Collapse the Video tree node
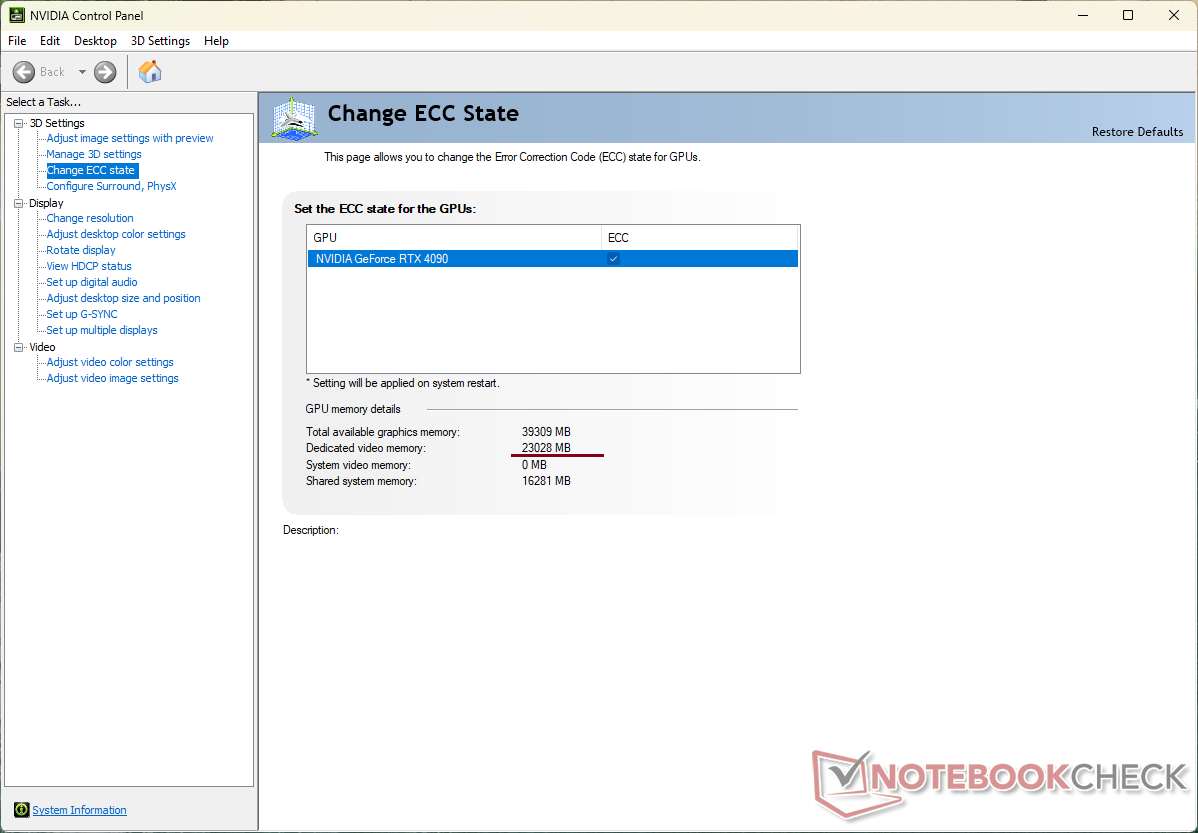Screen dimensions: 1198x833 19,347
